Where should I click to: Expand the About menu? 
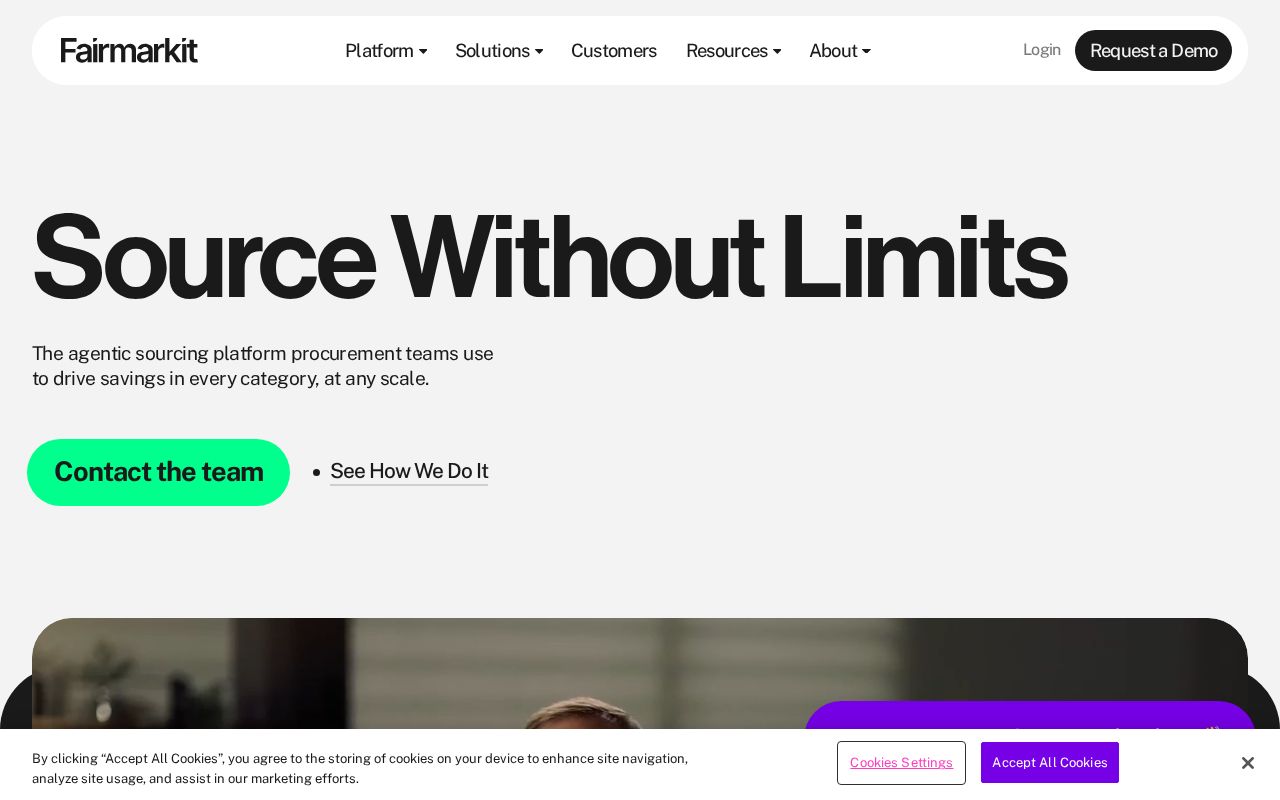840,50
